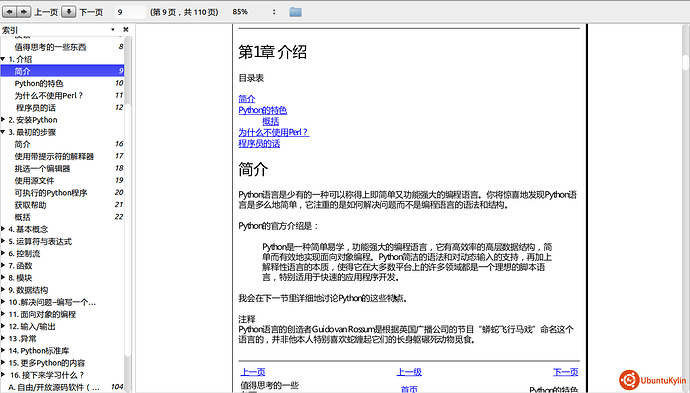Screen dimensions: 690x393
Task: Expand the 8. 模块 tree node
Action: click(x=3, y=278)
